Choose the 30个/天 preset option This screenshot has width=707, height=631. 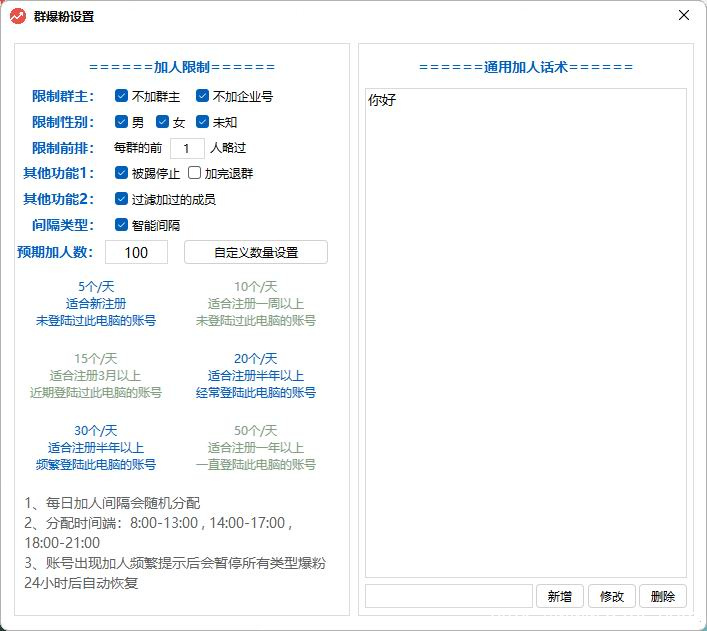[x=96, y=448]
